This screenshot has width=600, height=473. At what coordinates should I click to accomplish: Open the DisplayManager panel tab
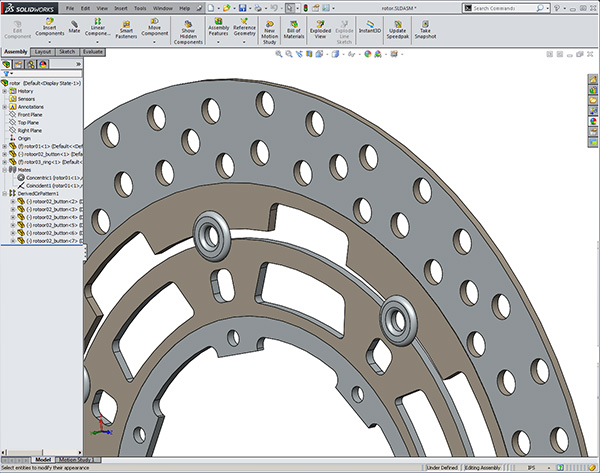[43, 64]
